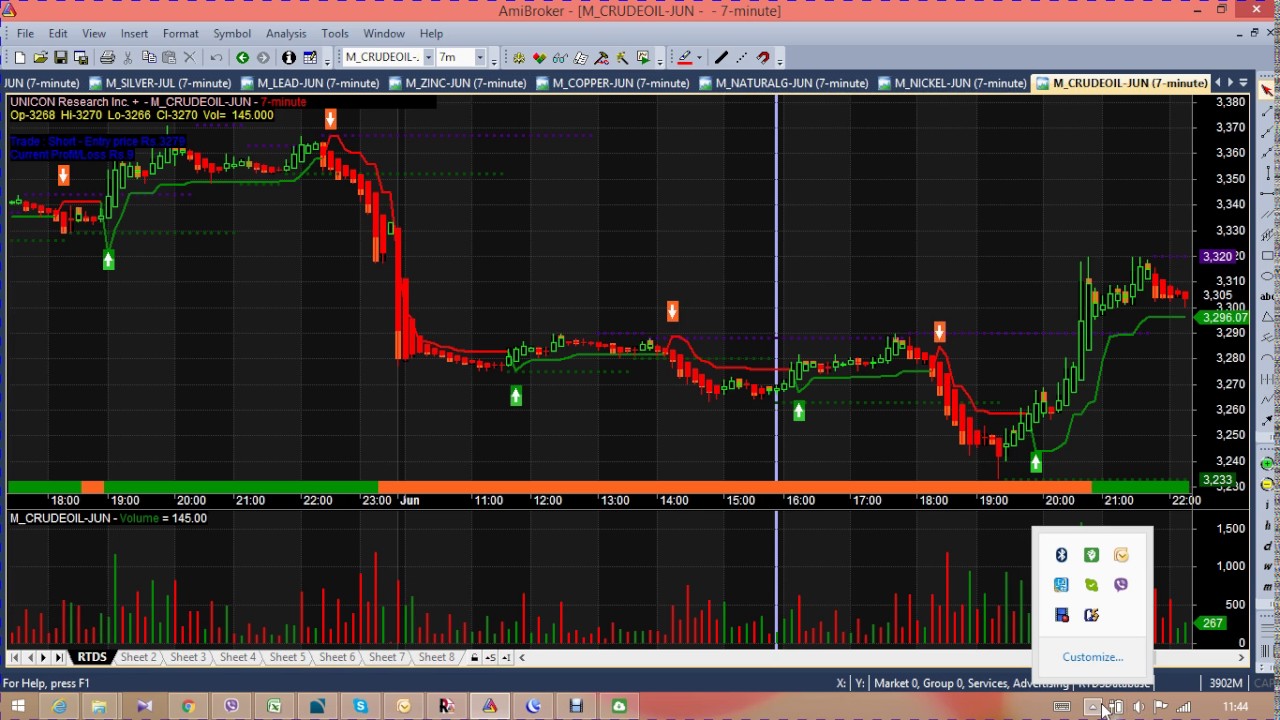Screen dimensions: 1280x720
Task: Switch to M_ZINC-JUN chart tab
Action: [458, 83]
